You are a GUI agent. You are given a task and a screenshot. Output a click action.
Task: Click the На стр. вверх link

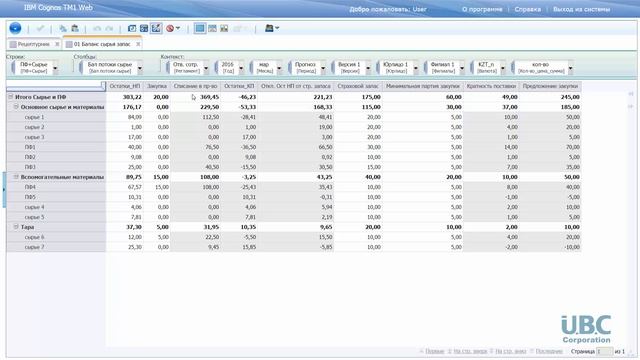point(470,351)
